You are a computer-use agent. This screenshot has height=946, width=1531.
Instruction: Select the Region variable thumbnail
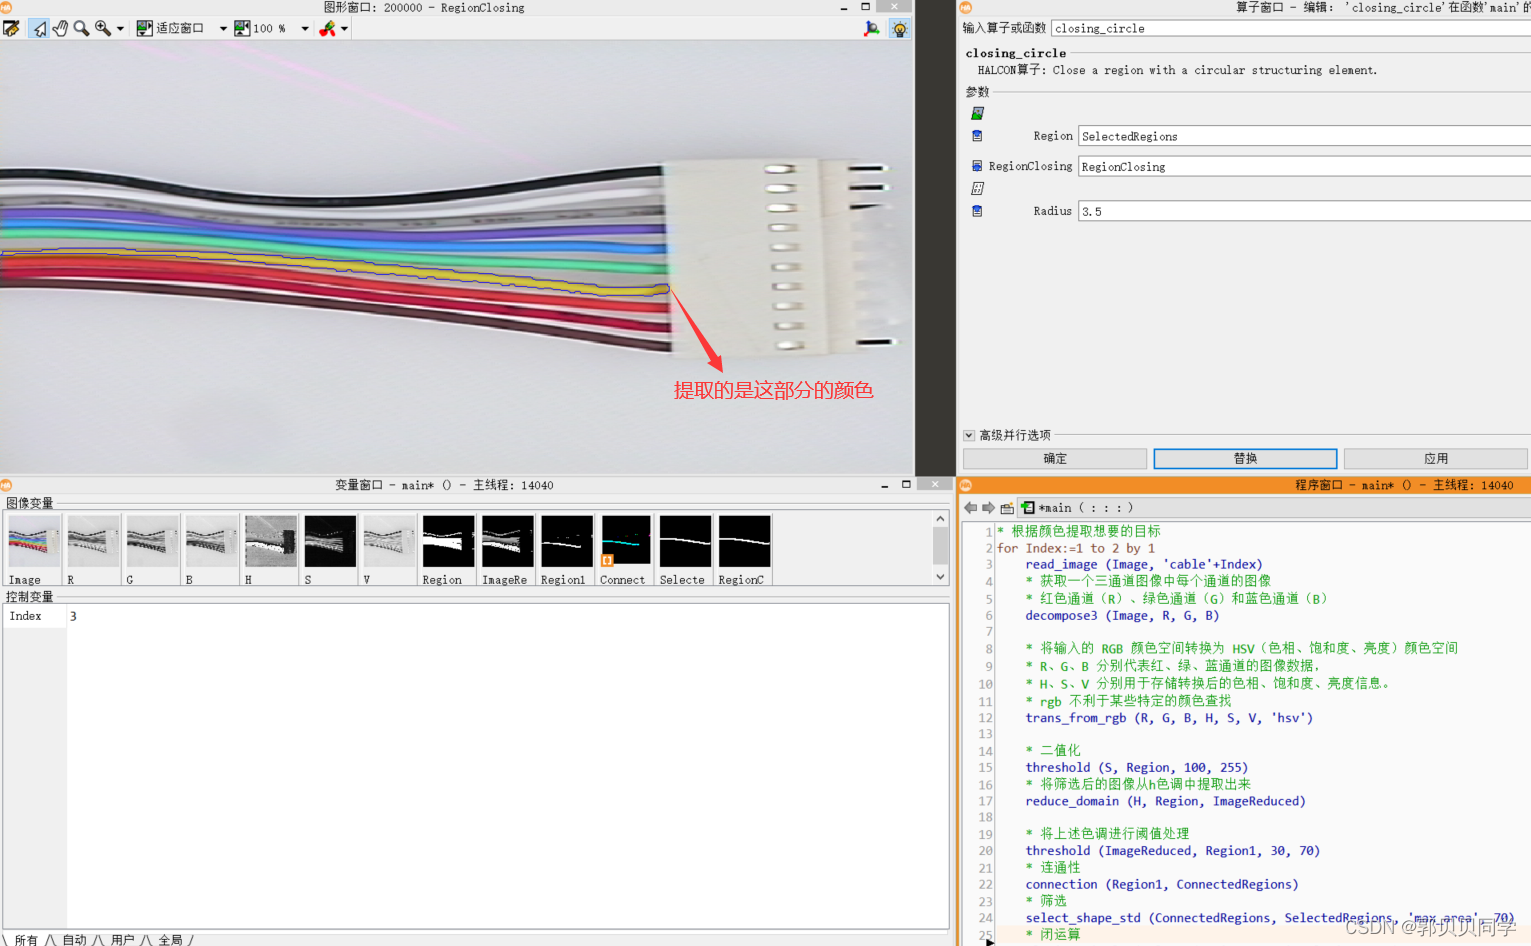448,549
